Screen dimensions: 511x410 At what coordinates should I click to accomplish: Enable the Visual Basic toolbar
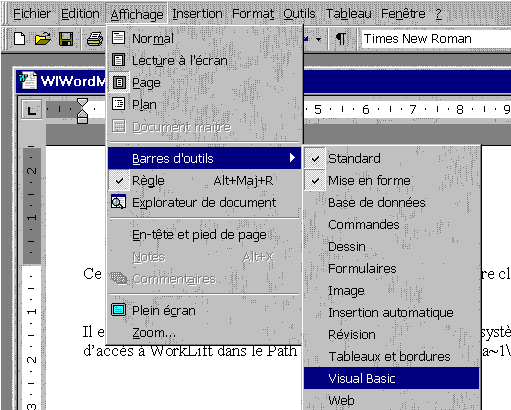(x=392, y=379)
